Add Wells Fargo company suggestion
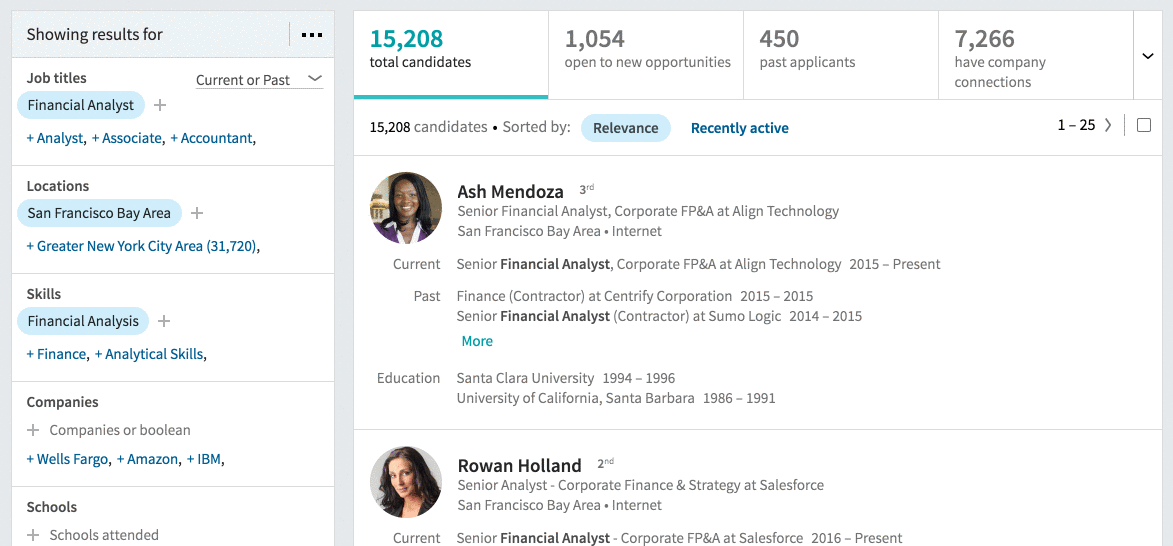 pyautogui.click(x=68, y=459)
